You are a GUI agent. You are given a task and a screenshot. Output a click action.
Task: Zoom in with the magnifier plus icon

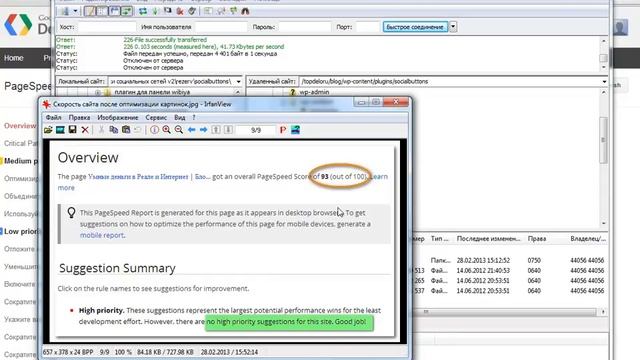click(167, 130)
